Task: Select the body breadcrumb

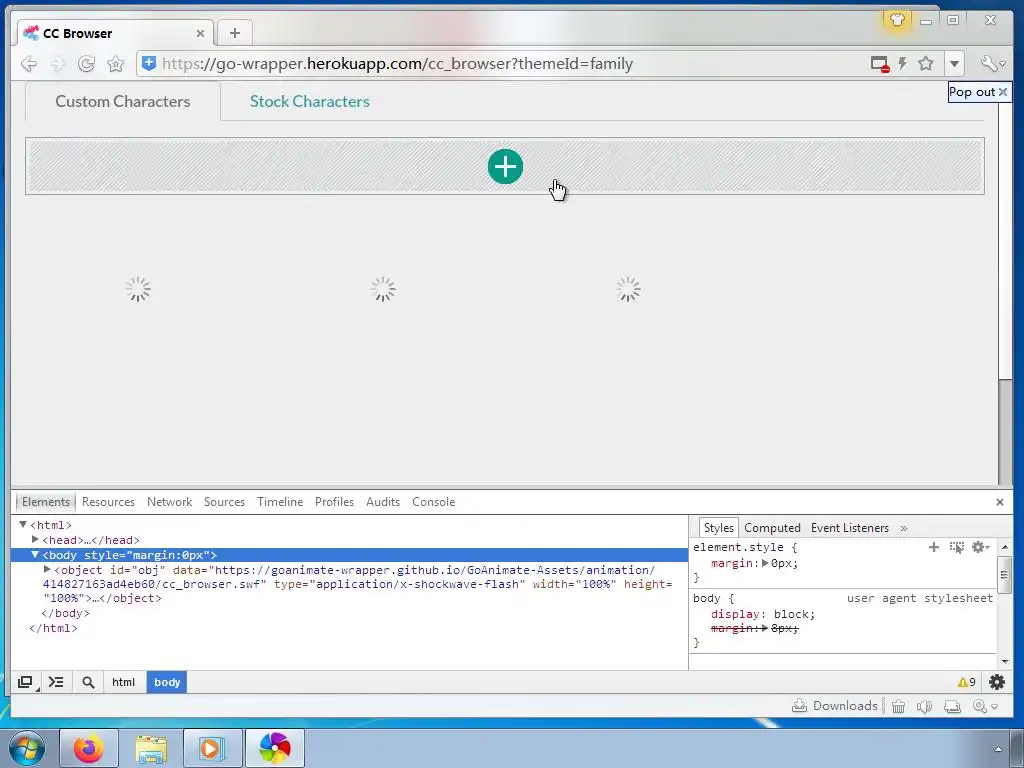Action: (x=167, y=682)
